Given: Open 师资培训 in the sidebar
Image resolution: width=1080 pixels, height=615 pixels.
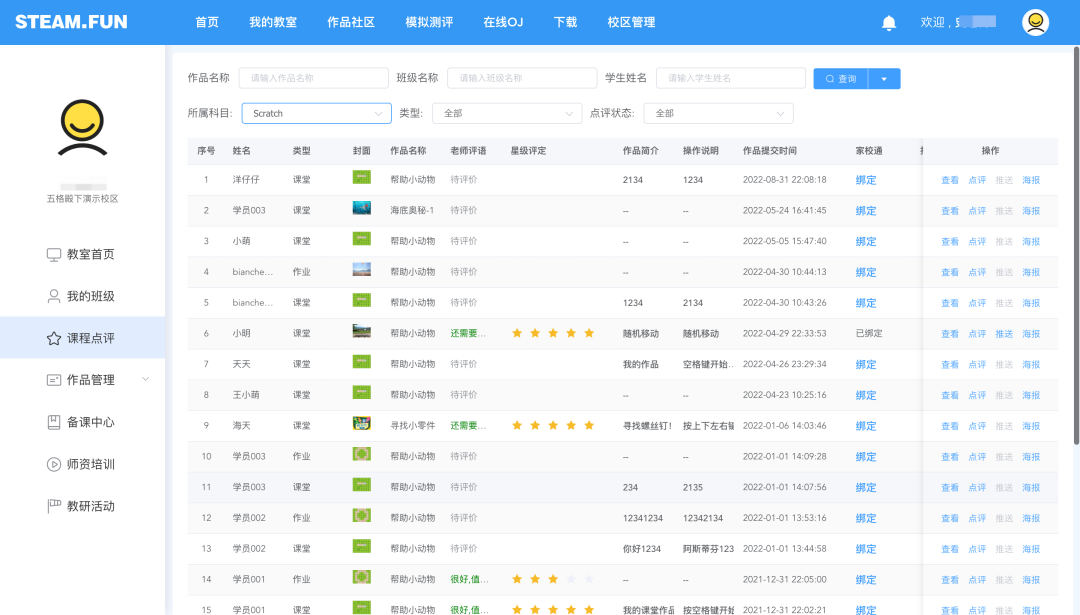Looking at the screenshot, I should coord(90,464).
